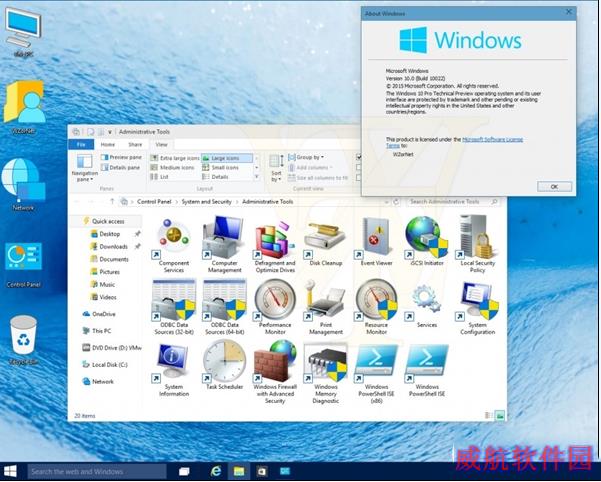Open Computer Management shortcut
The image size is (601, 482).
coord(224,244)
